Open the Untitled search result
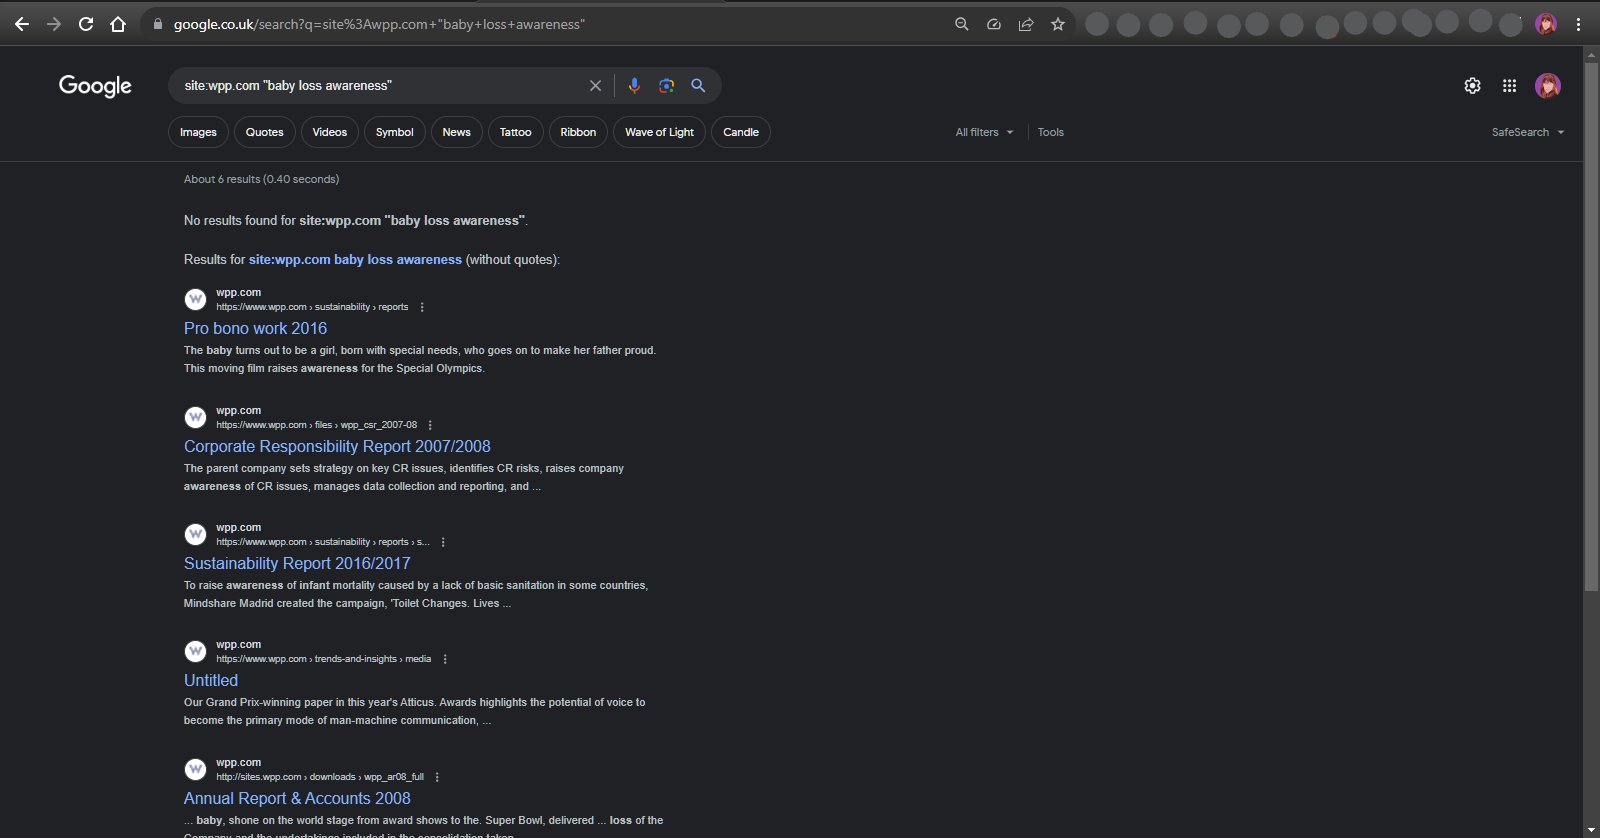The image size is (1600, 838). click(211, 680)
